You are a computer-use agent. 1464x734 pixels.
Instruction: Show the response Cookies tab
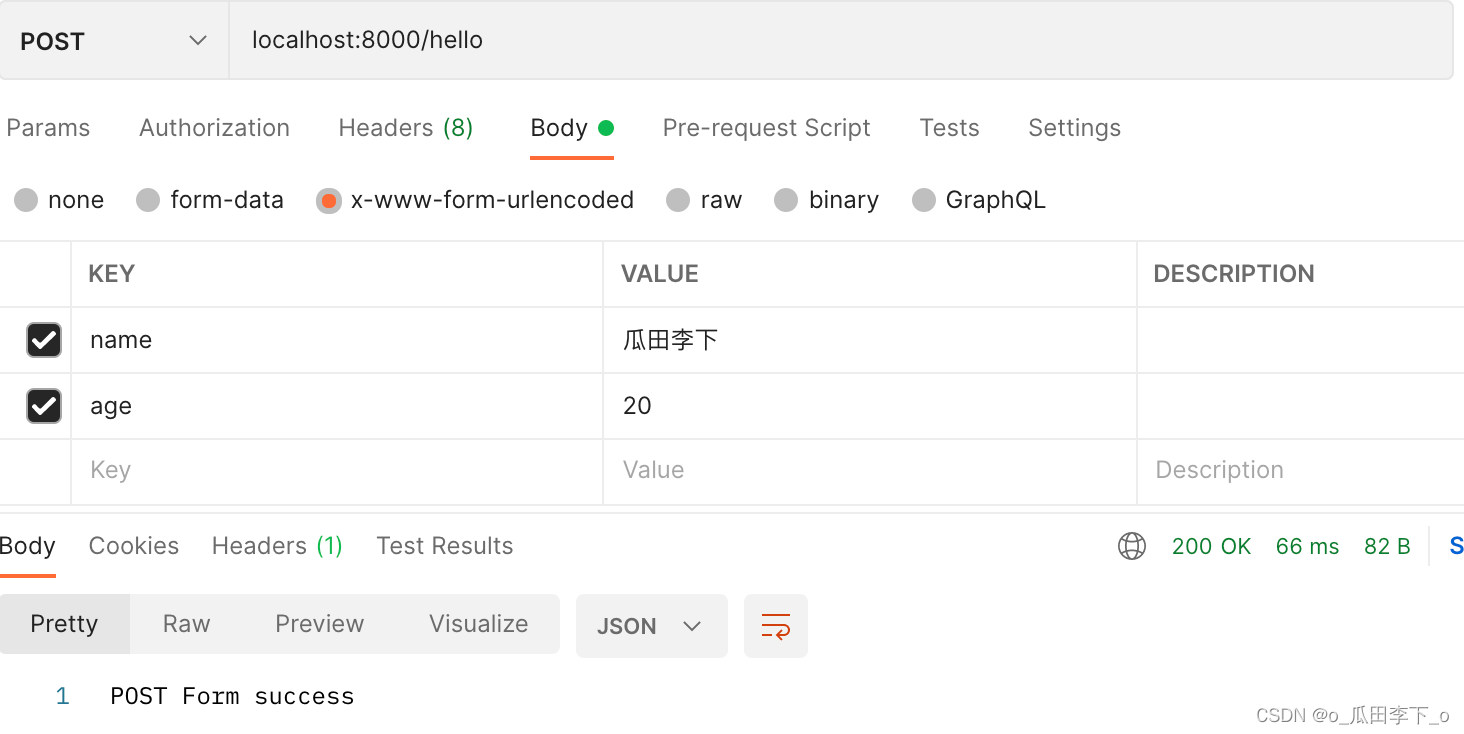click(134, 546)
